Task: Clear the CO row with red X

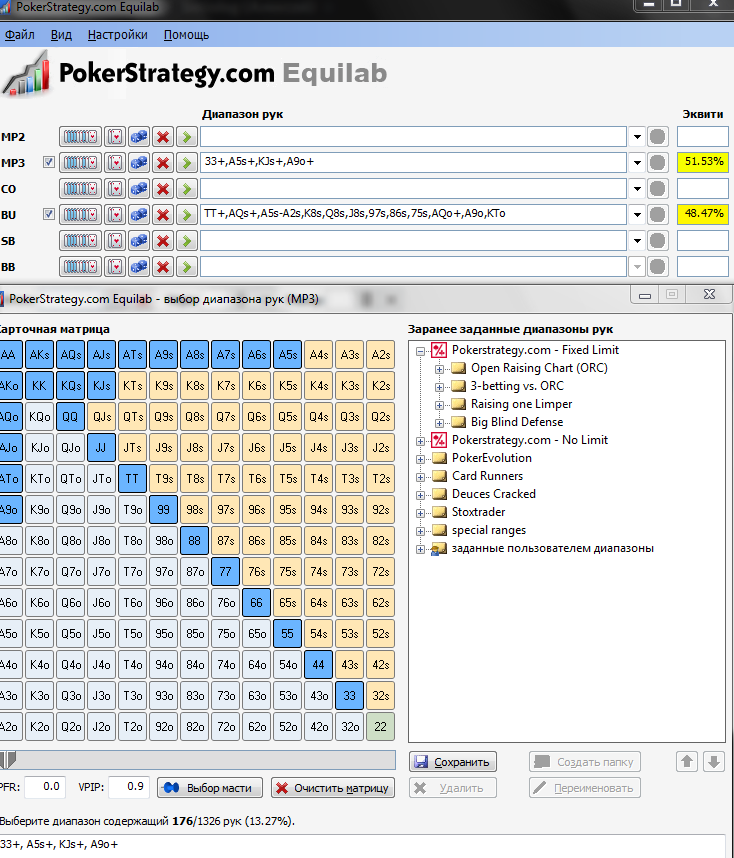Action: pyautogui.click(x=163, y=189)
